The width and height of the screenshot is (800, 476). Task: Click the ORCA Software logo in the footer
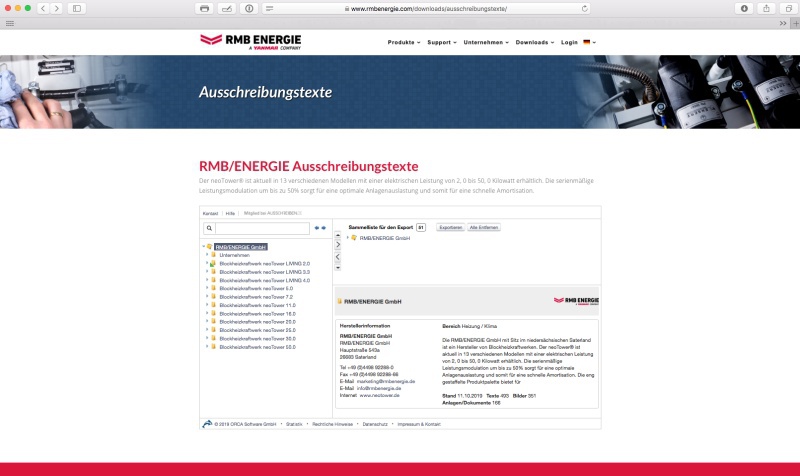[x=207, y=424]
